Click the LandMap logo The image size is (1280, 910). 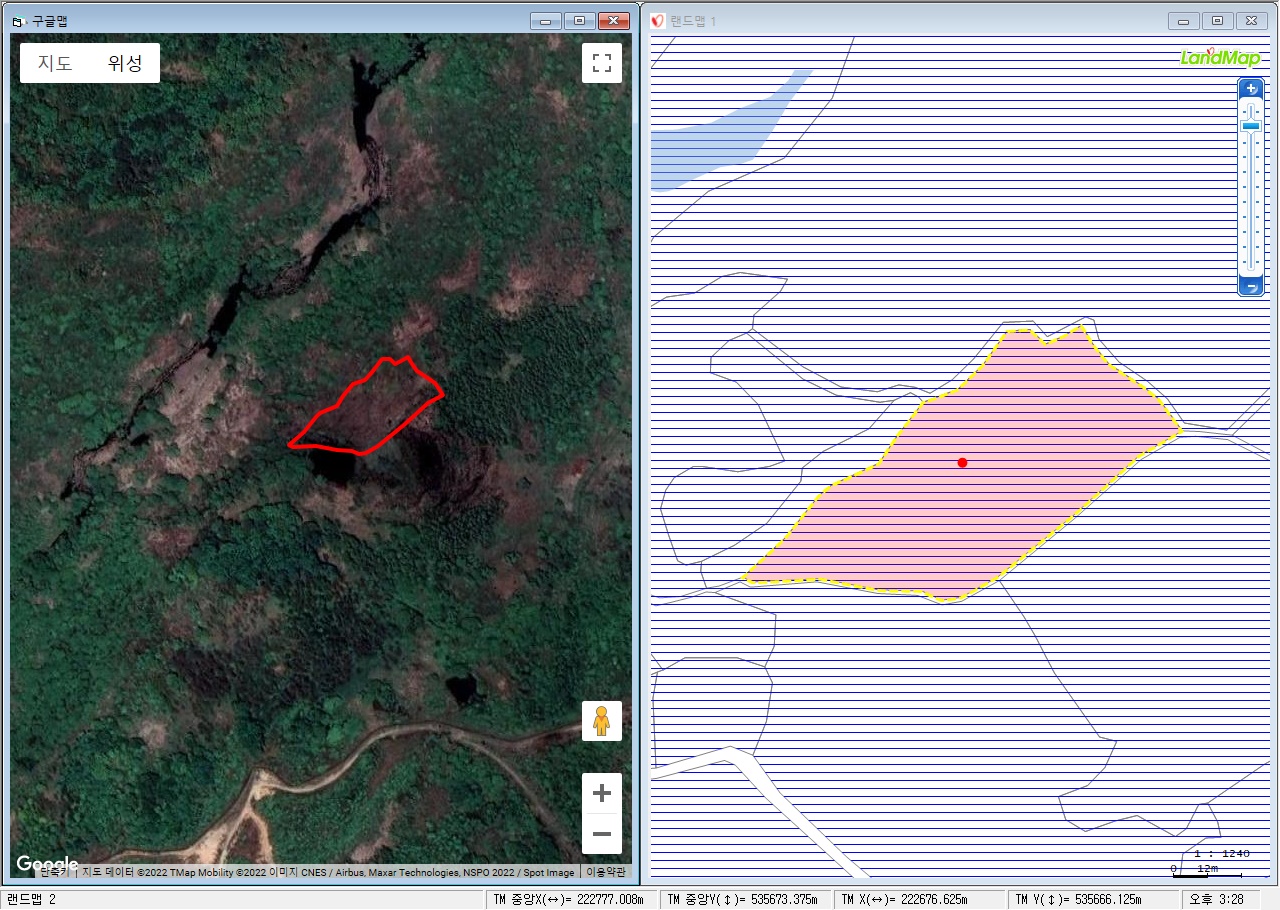(x=1220, y=57)
